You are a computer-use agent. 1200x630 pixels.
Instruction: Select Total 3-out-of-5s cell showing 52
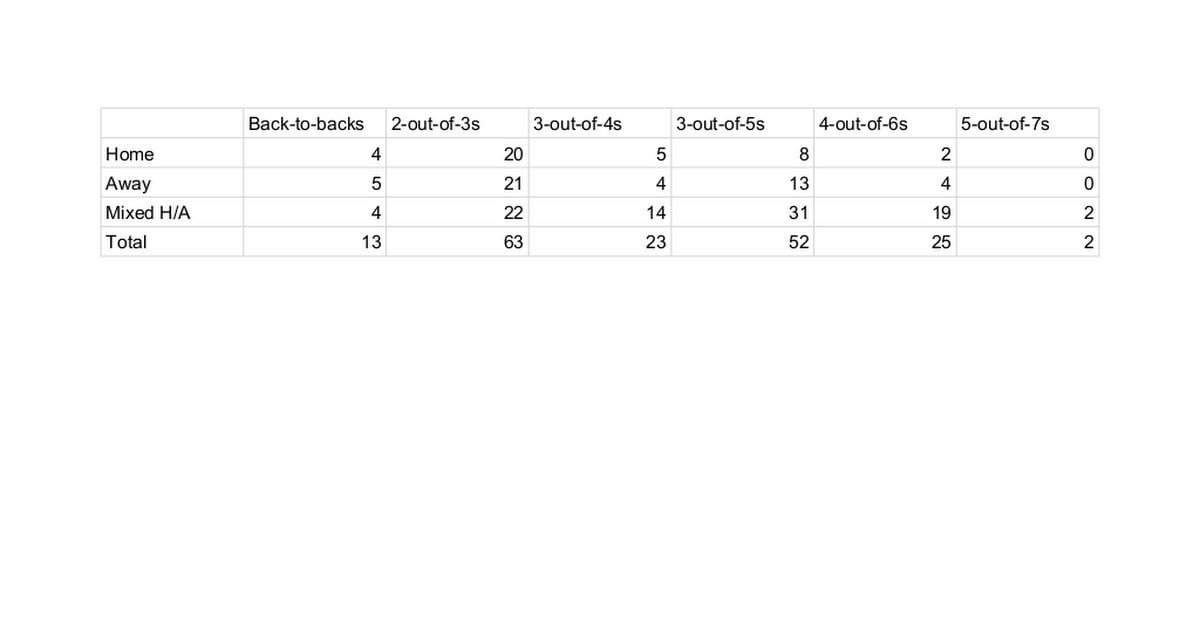click(x=798, y=242)
